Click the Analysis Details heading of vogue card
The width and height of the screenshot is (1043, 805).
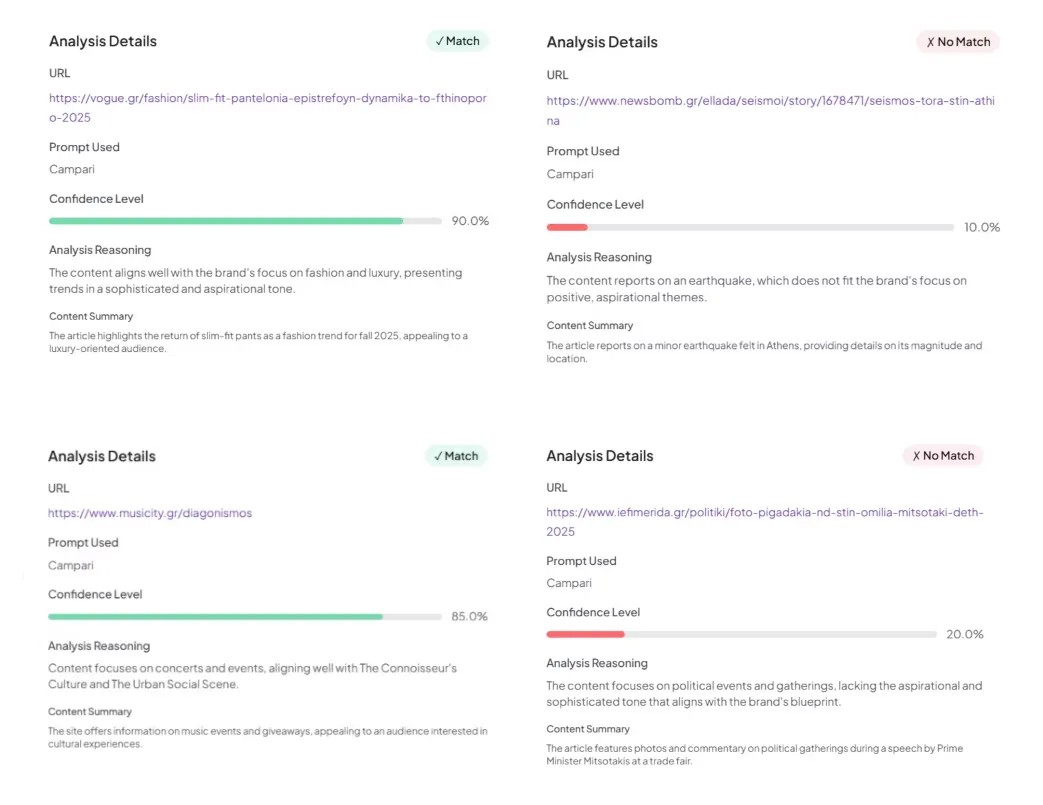click(103, 41)
